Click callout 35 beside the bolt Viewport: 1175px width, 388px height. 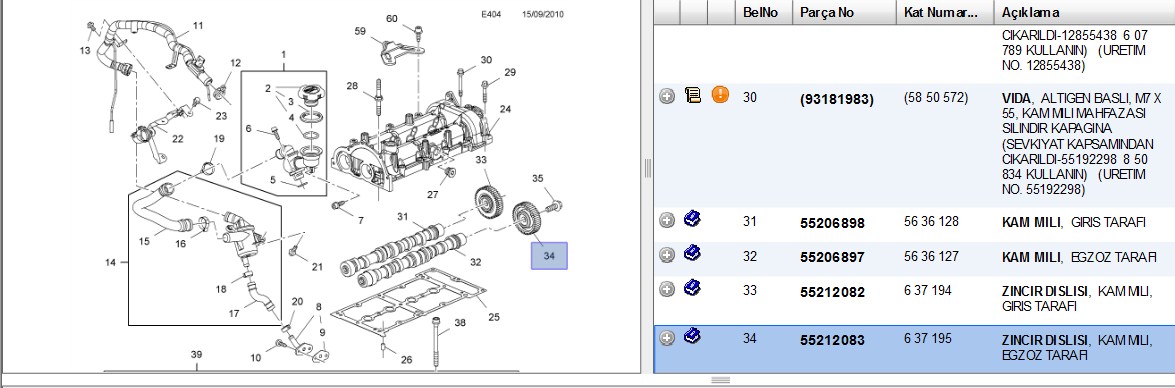tap(537, 178)
